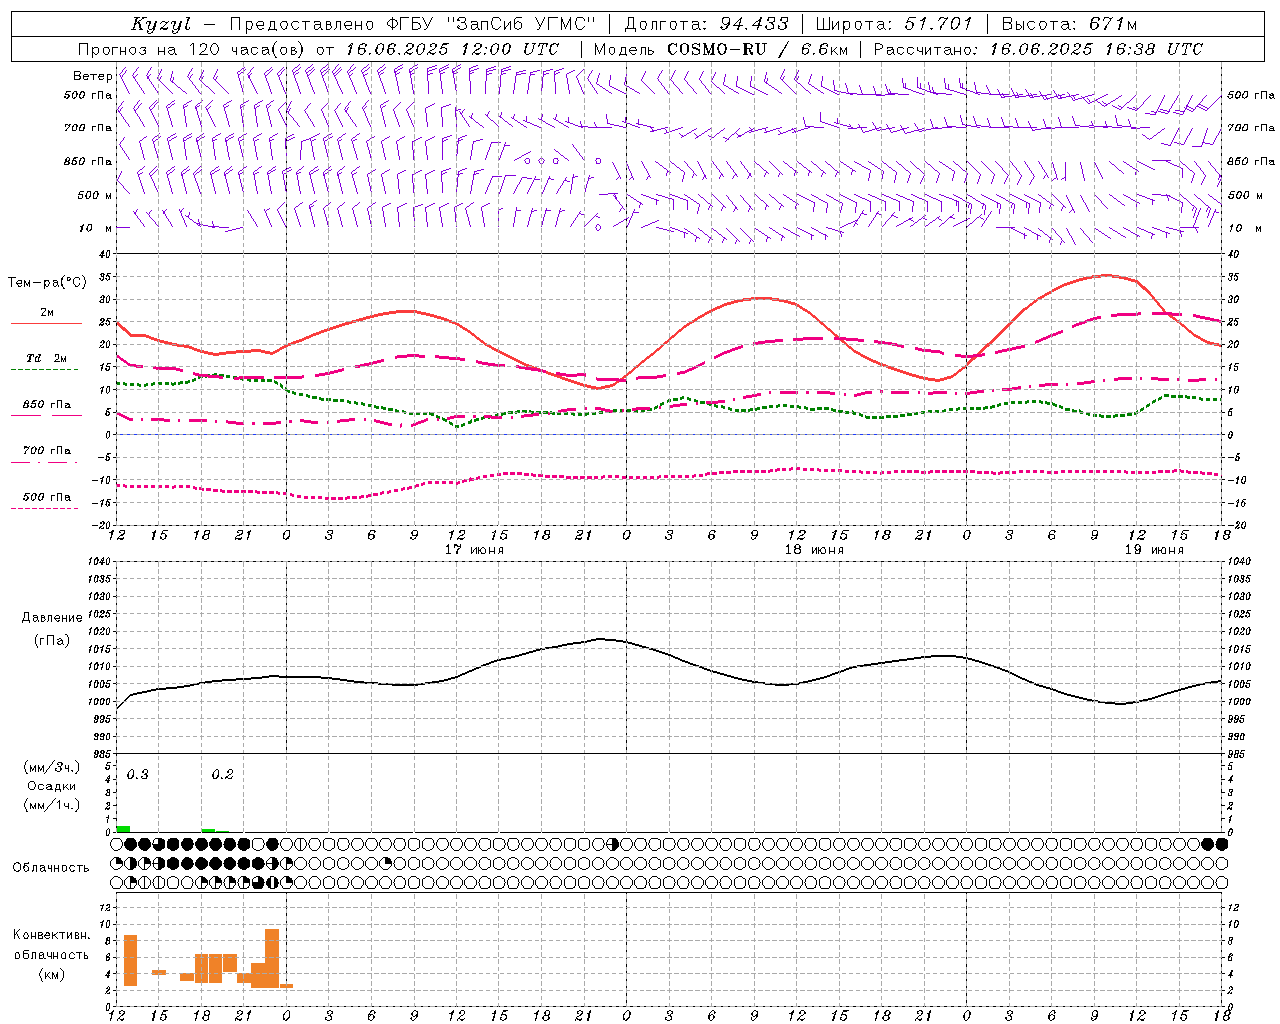Click the "Модель COSMO-RU / 6.6км" label
The height and width of the screenshot is (1024, 1280).
[721, 49]
